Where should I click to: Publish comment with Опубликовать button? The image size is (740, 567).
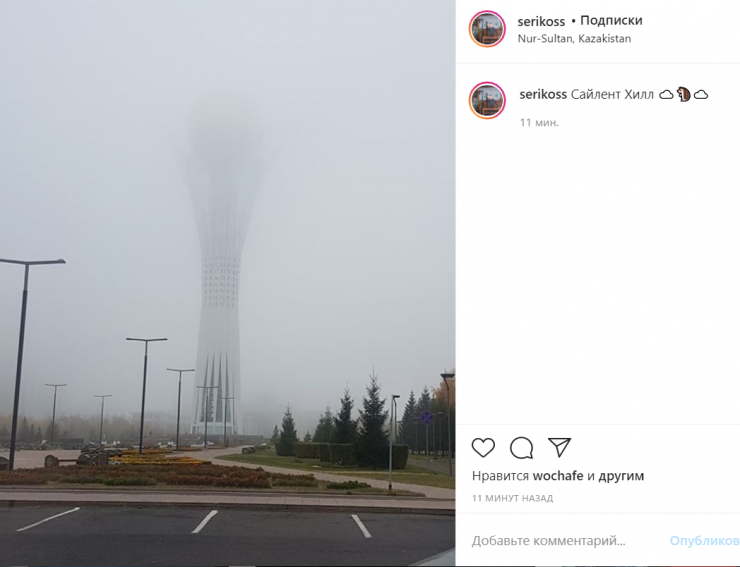point(705,541)
